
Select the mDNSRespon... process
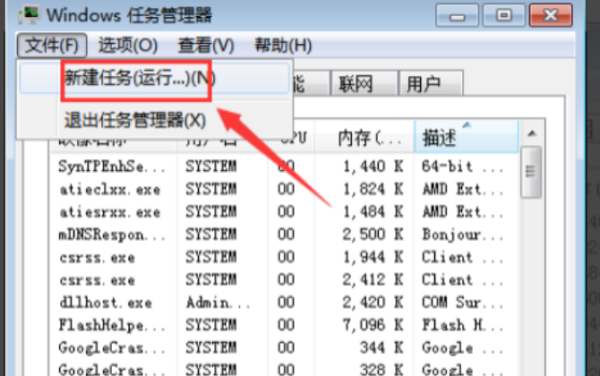[284, 234]
